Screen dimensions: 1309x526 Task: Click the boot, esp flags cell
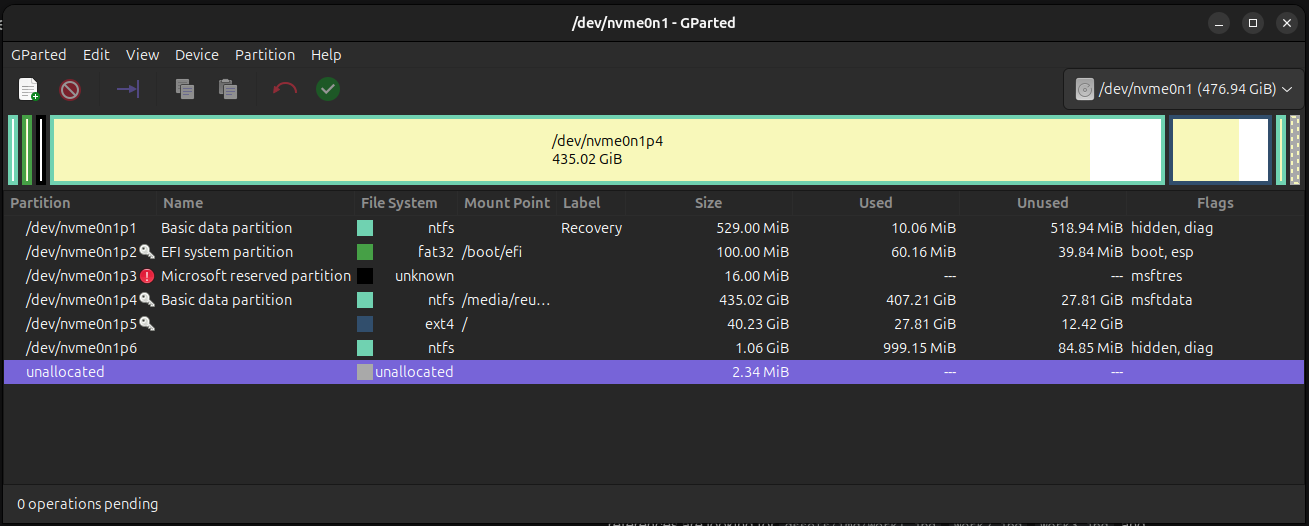[x=1162, y=252]
